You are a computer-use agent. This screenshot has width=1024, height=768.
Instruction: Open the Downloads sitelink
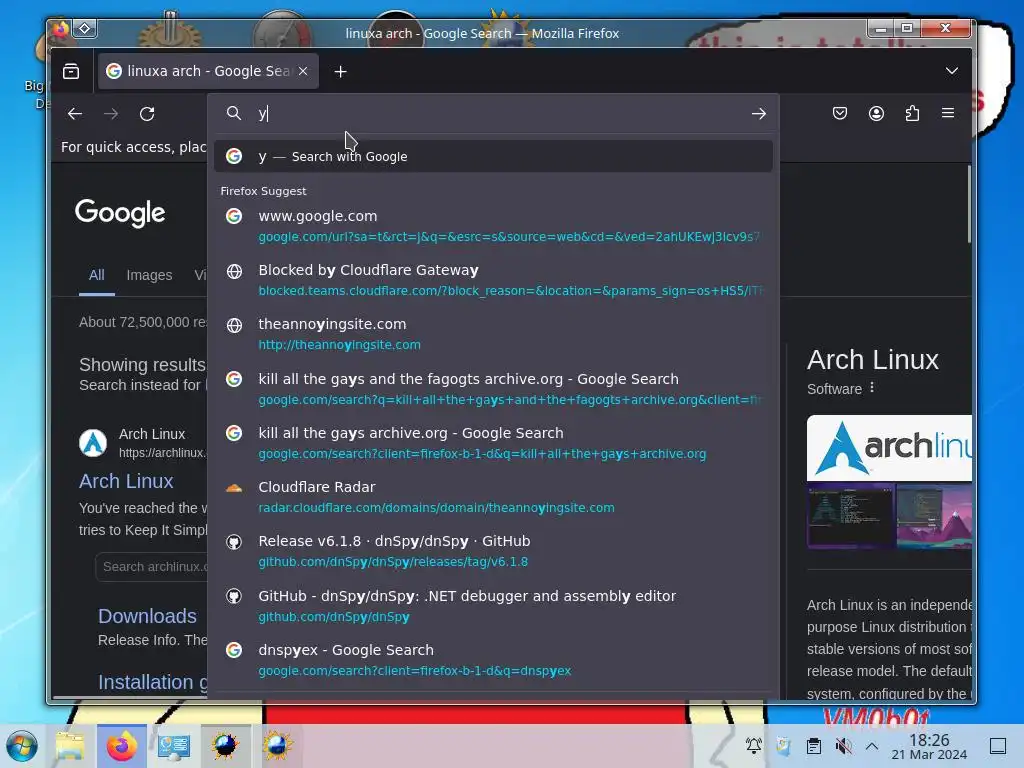click(x=147, y=616)
